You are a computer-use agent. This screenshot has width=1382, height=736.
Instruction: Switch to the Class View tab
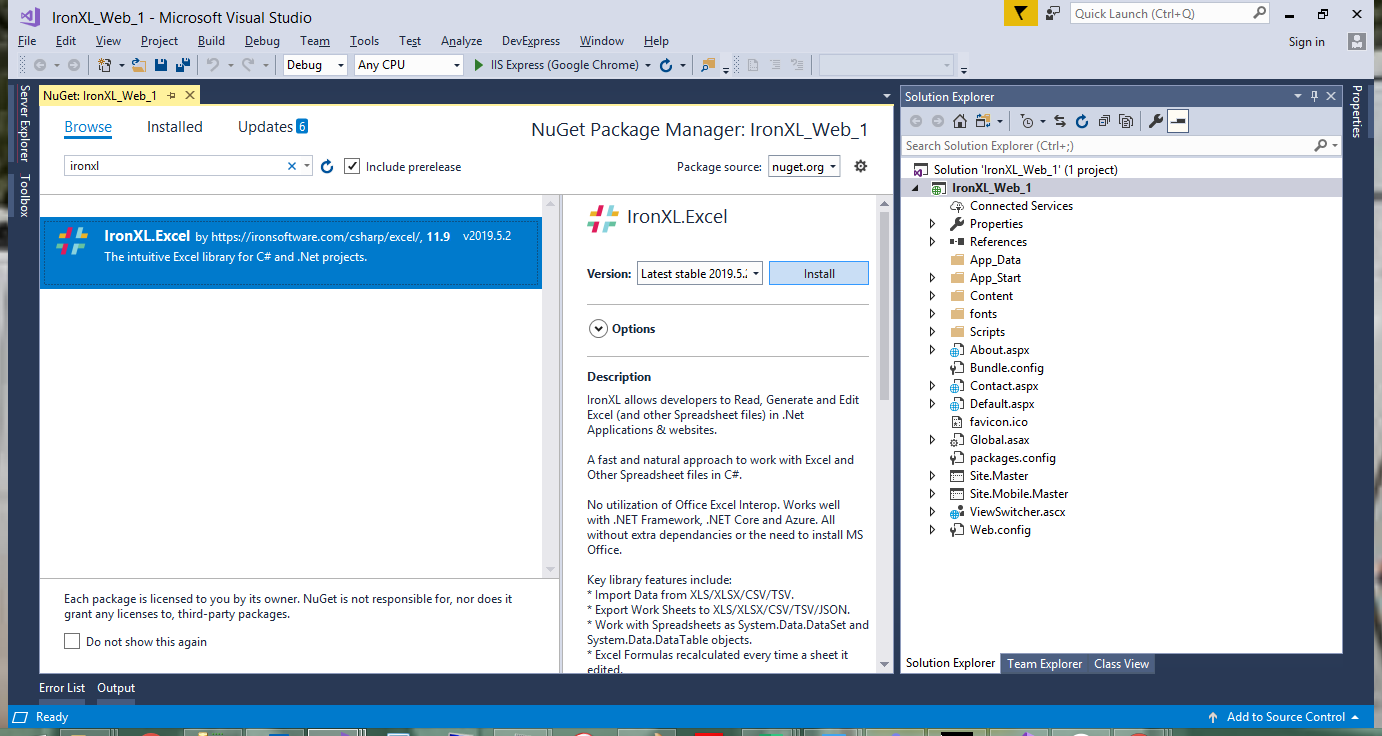1121,664
